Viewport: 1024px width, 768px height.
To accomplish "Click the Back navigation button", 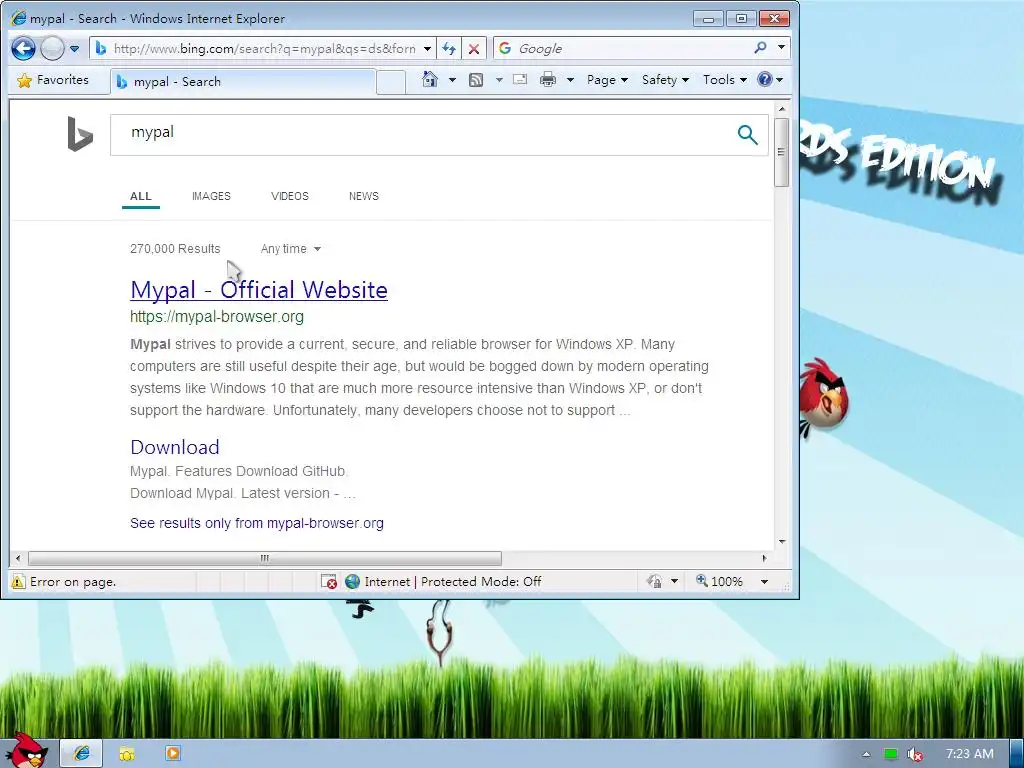I will pos(23,48).
